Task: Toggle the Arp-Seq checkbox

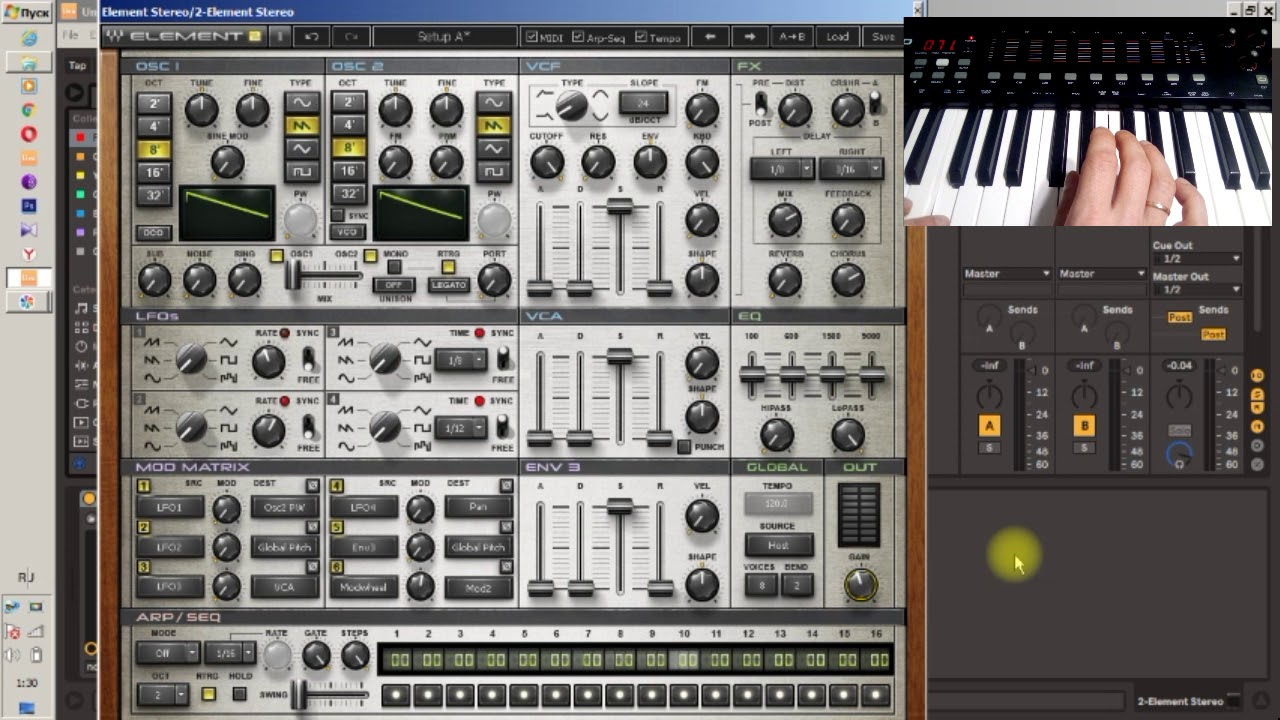Action: (578, 37)
